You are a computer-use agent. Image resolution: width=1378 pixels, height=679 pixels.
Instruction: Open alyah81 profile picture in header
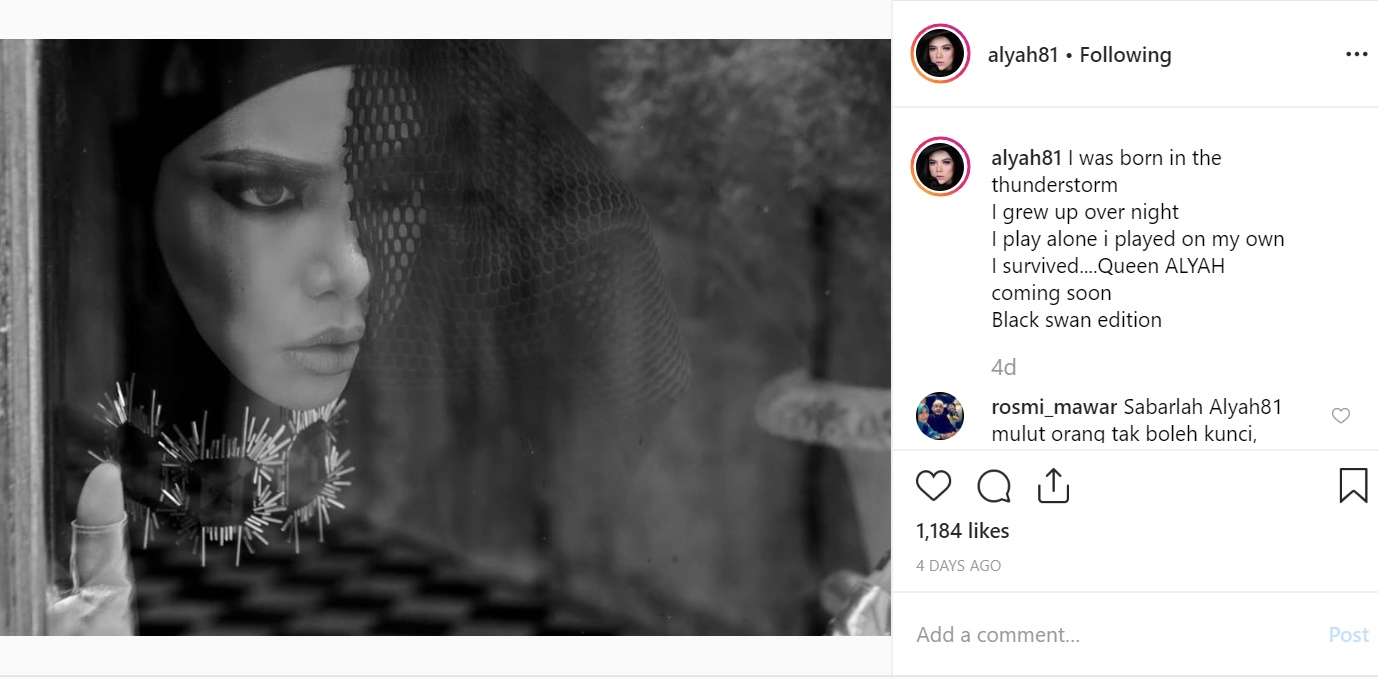click(941, 54)
